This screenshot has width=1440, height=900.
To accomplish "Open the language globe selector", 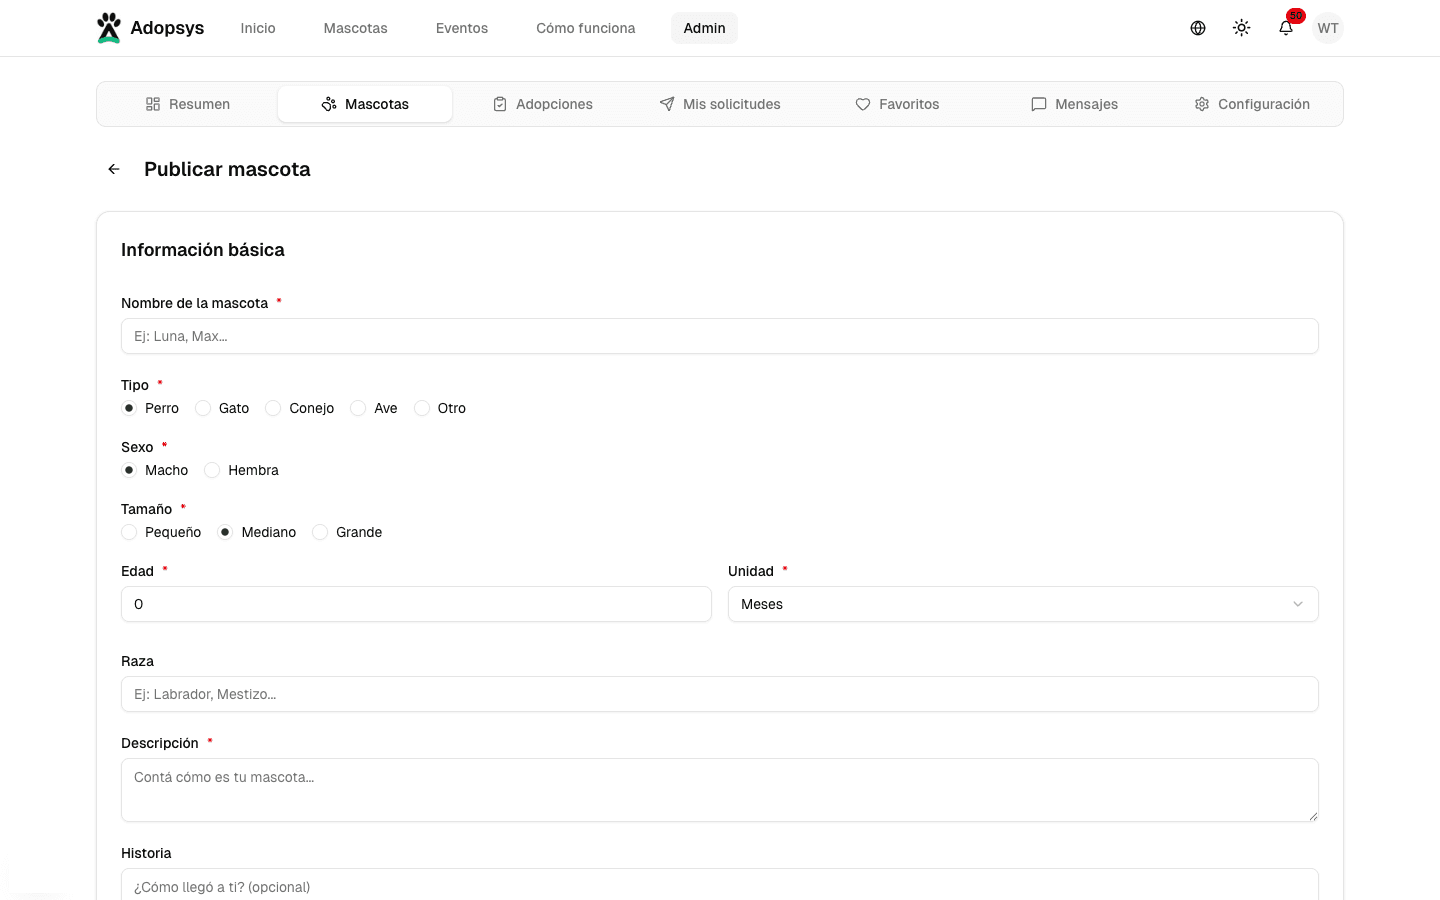I will 1198,28.
